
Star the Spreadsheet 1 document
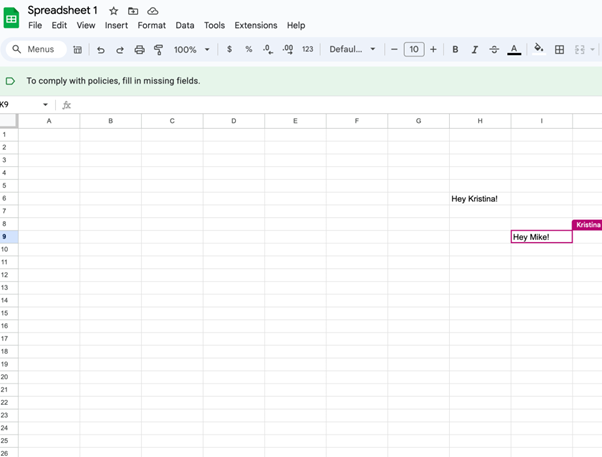113,11
